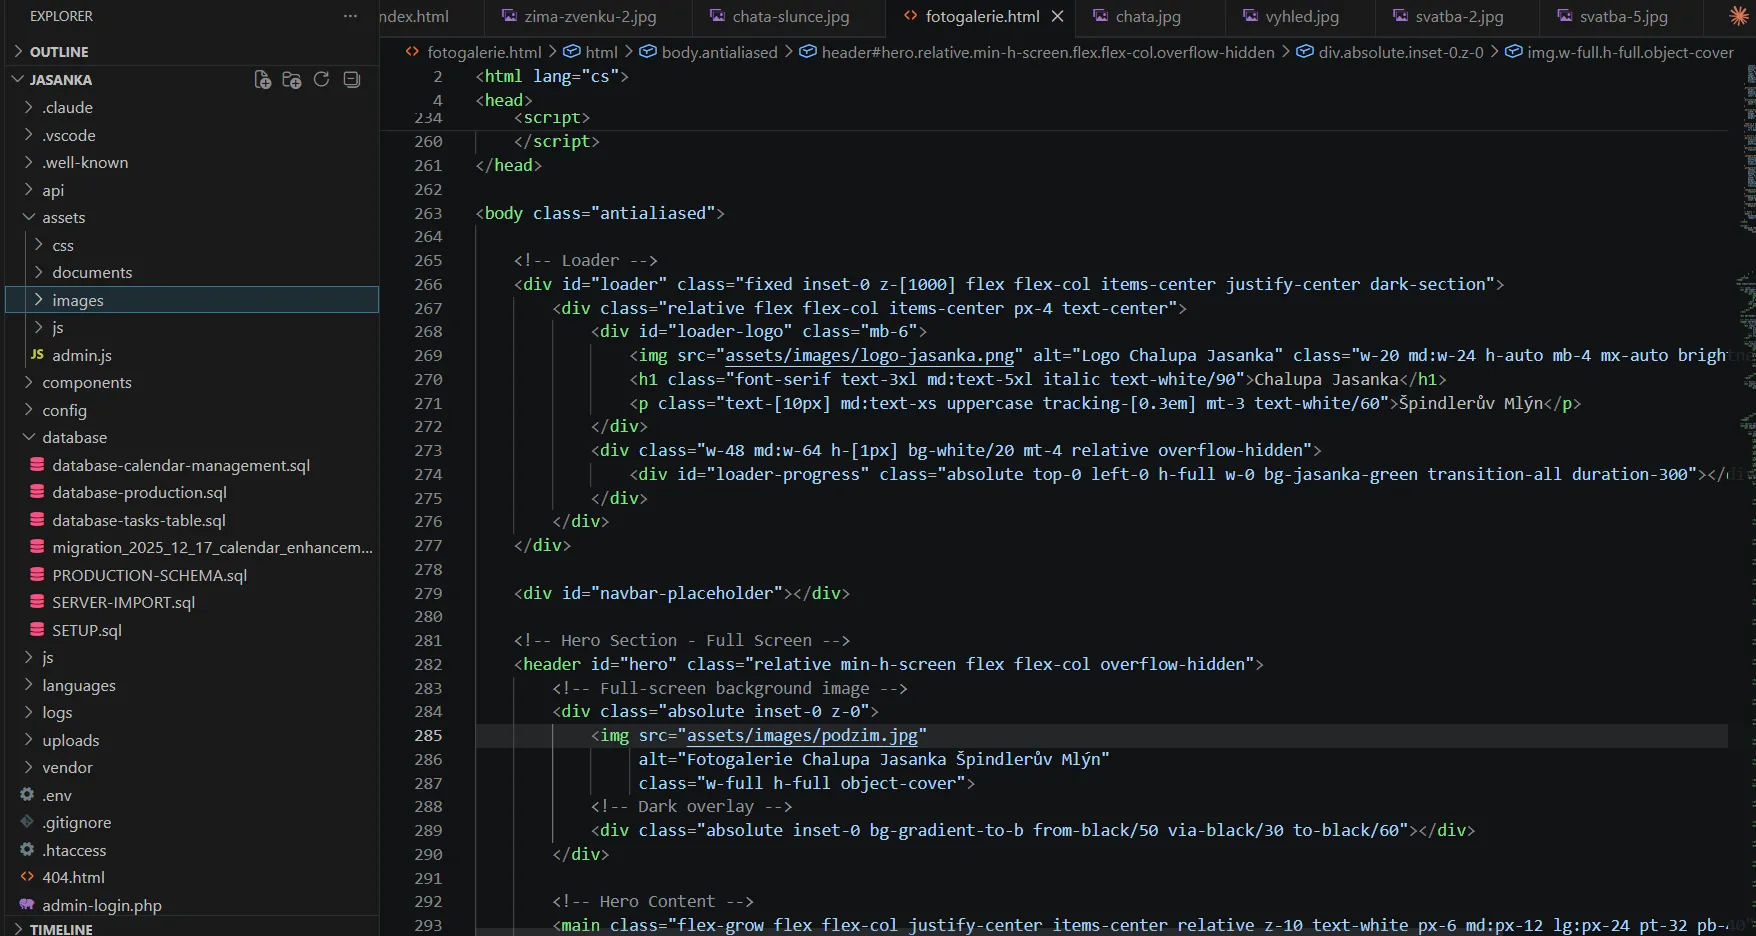Refresh the JASANKA explorer tree

coord(322,80)
